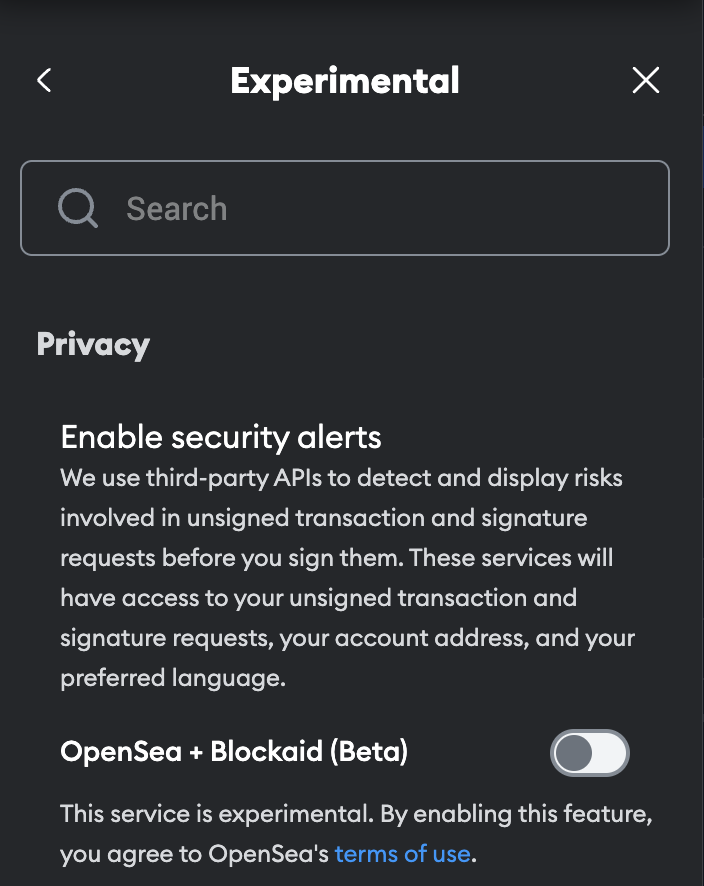
Task: Click the 'preferred language' line of description
Action: [173, 678]
